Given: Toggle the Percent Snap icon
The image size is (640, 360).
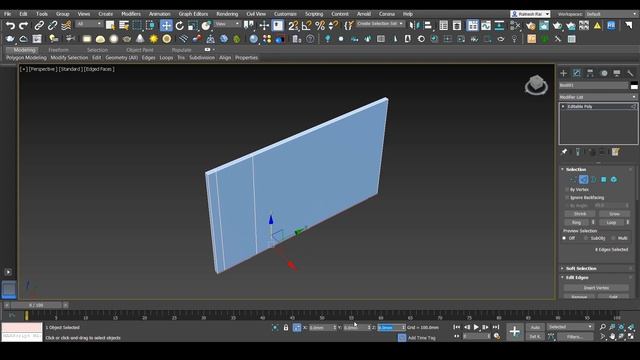Looking at the screenshot, I should coord(320,26).
